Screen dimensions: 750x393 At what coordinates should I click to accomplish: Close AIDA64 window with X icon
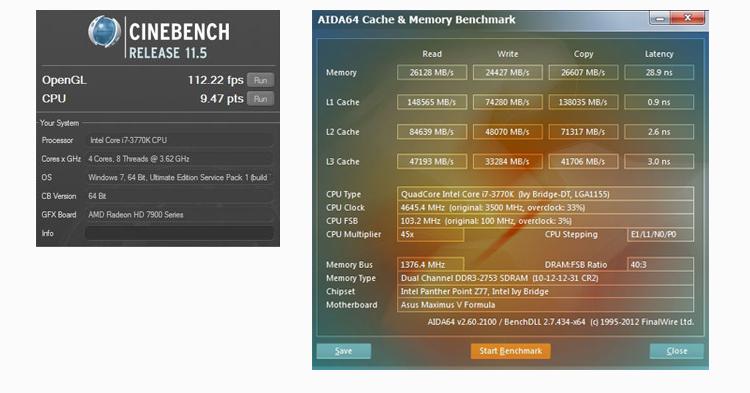pos(687,18)
